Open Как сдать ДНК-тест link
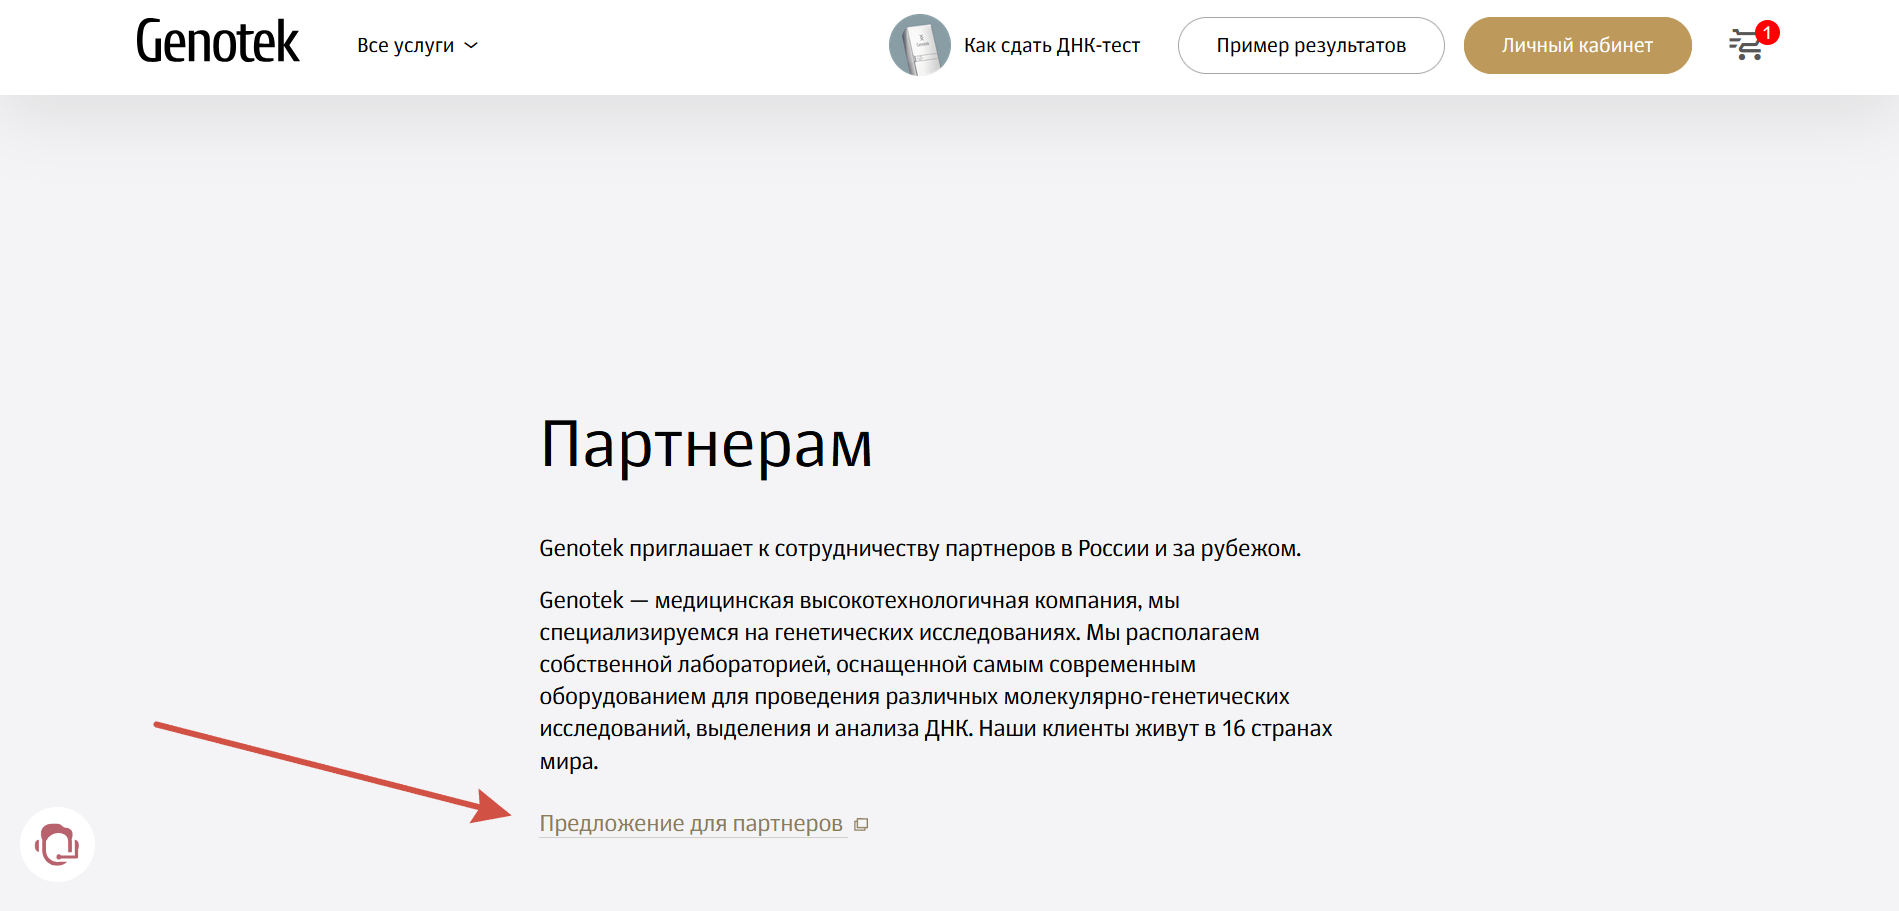Viewport: 1899px width, 911px height. [1051, 45]
